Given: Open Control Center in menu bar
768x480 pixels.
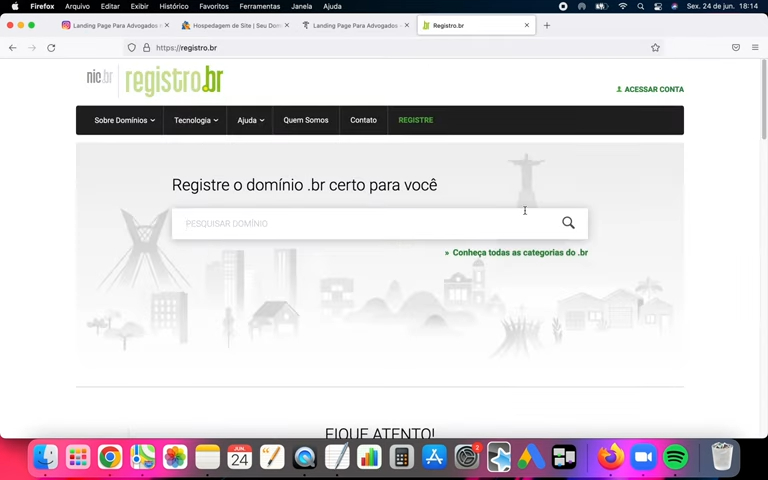Looking at the screenshot, I should pos(658,6).
